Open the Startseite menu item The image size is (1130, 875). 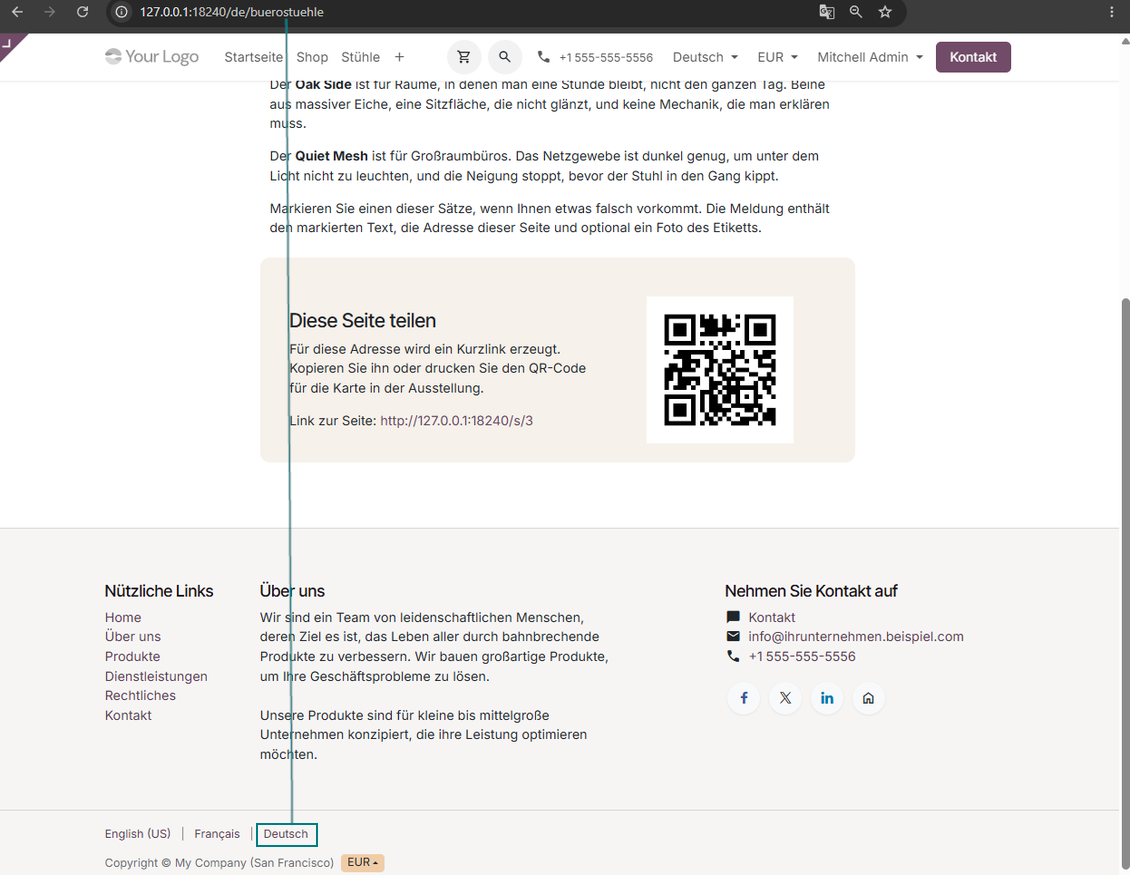[x=254, y=57]
